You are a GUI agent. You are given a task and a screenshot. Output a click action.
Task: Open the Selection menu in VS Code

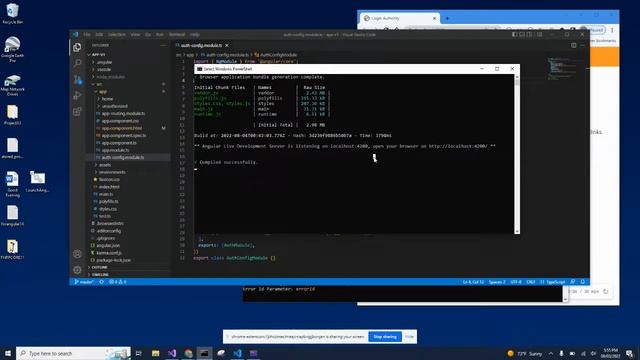pos(117,35)
